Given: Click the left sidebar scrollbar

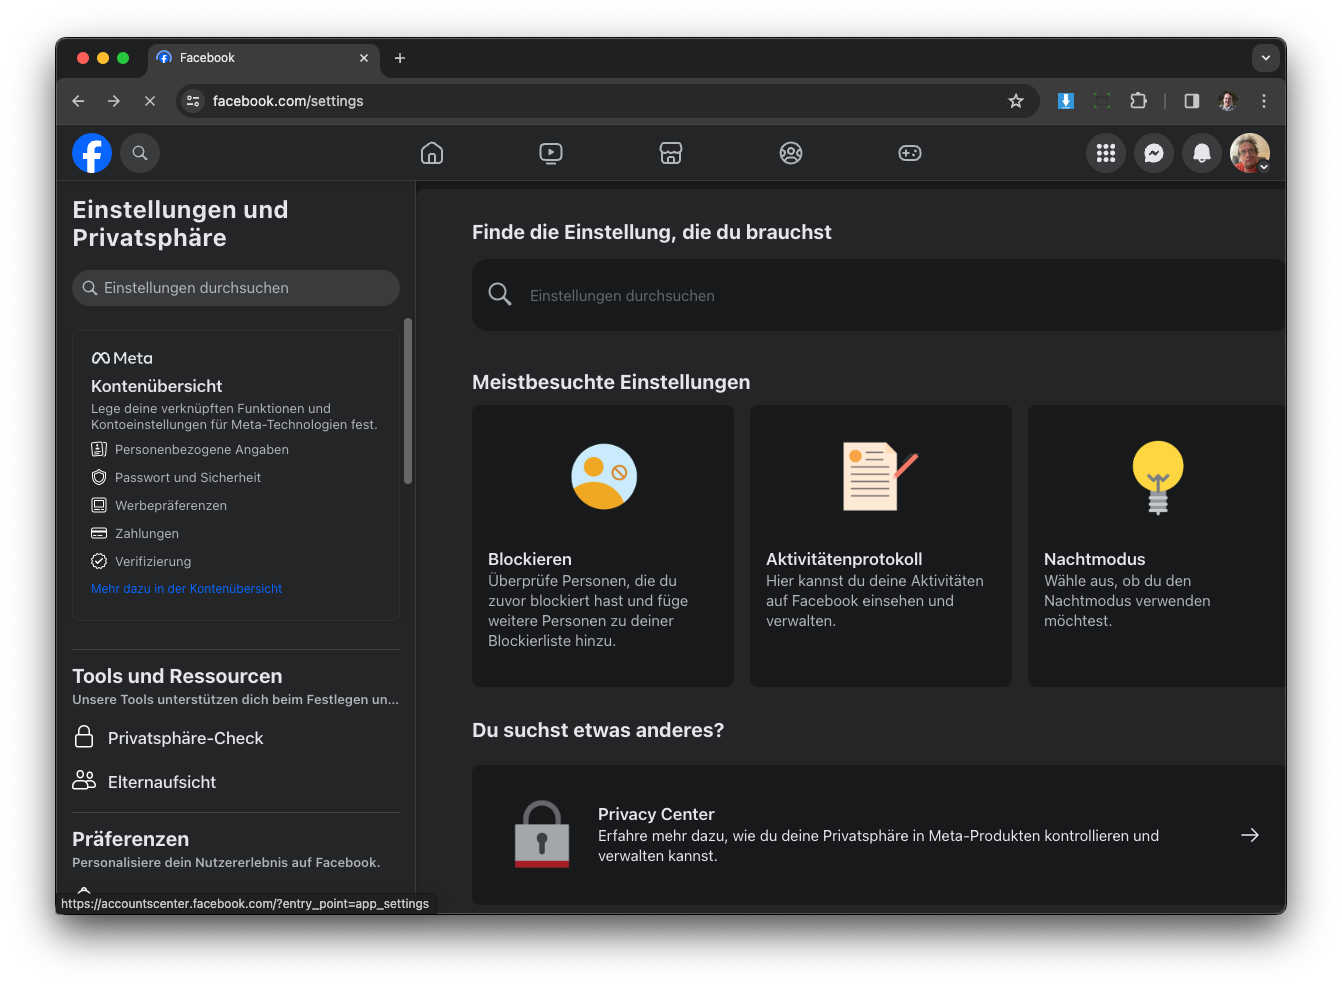Looking at the screenshot, I should (408, 400).
